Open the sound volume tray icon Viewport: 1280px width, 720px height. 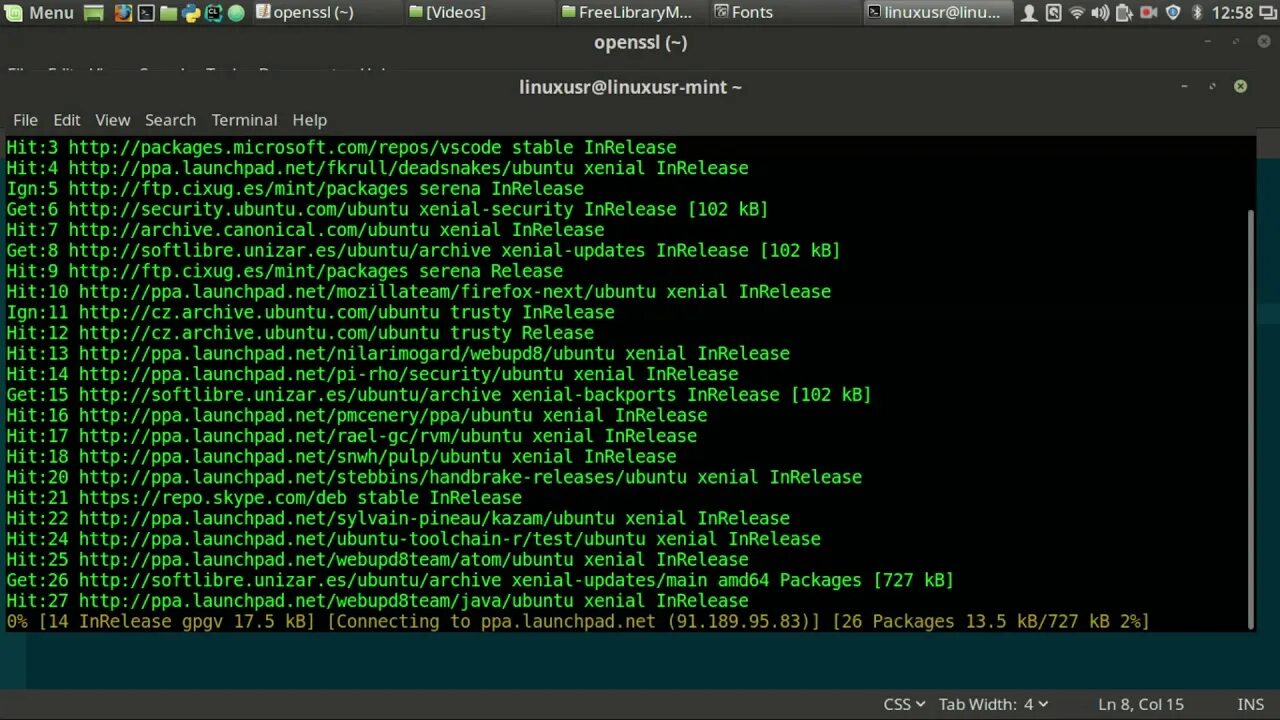click(x=1100, y=12)
